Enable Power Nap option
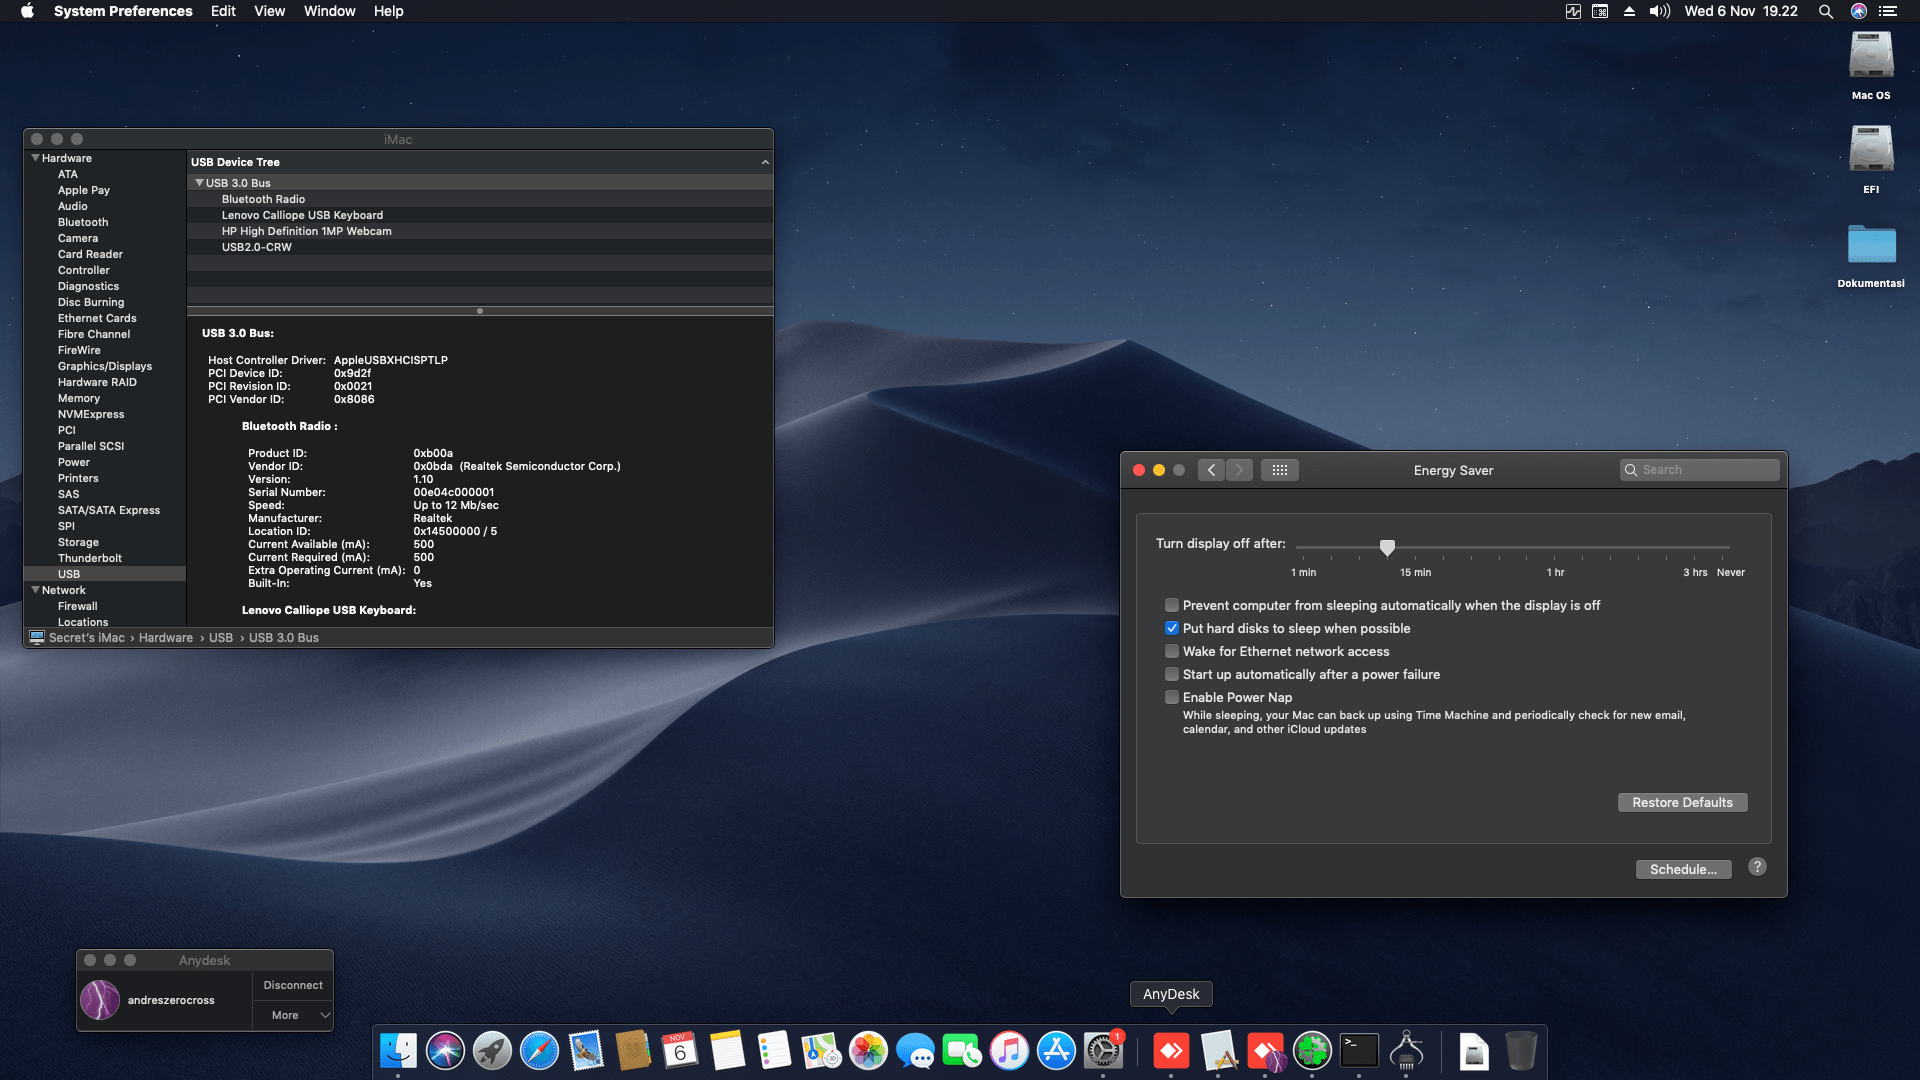The image size is (1920, 1080). pos(1171,697)
